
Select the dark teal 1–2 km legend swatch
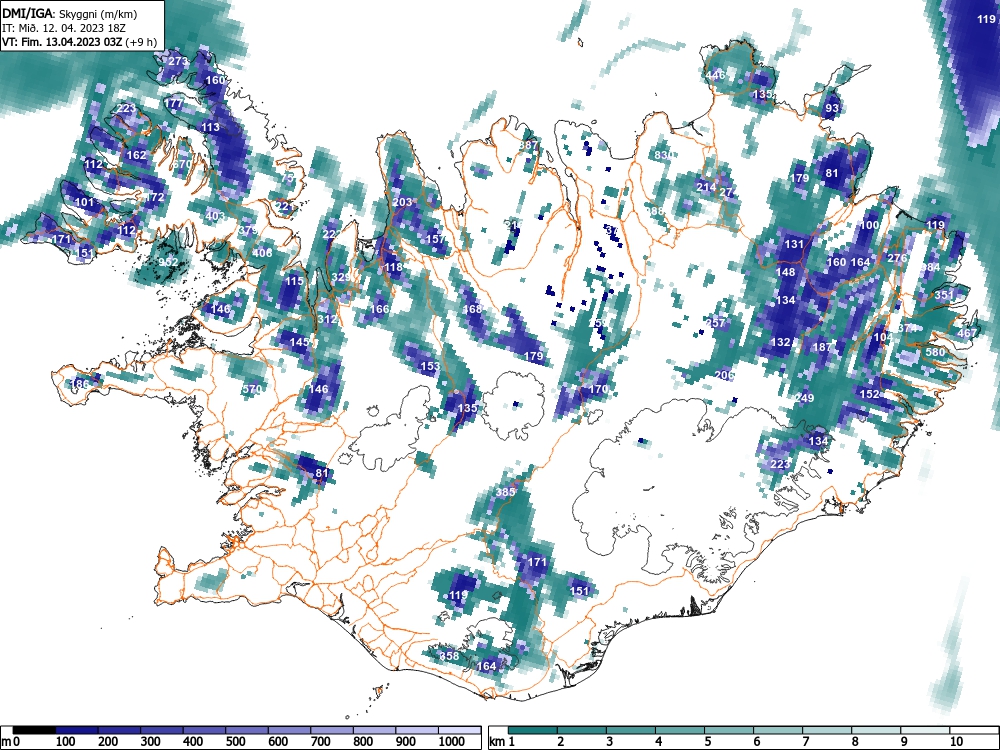point(533,730)
